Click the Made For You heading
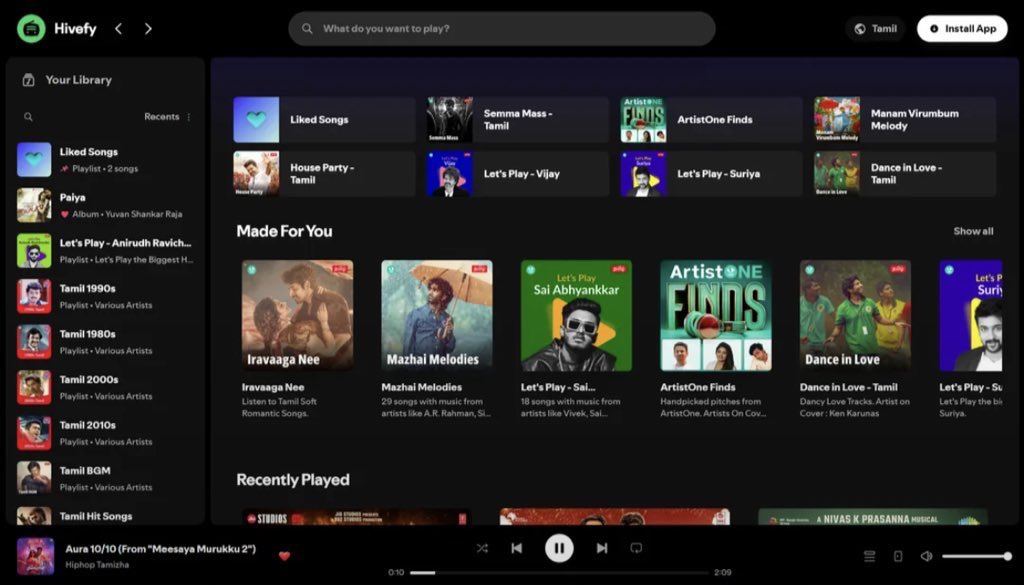The width and height of the screenshot is (1024, 585). (284, 231)
